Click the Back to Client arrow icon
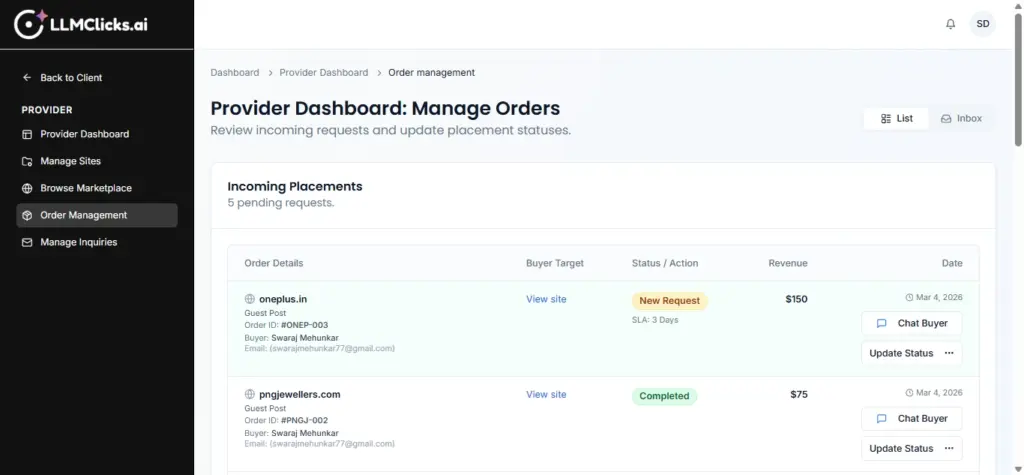 (27, 78)
